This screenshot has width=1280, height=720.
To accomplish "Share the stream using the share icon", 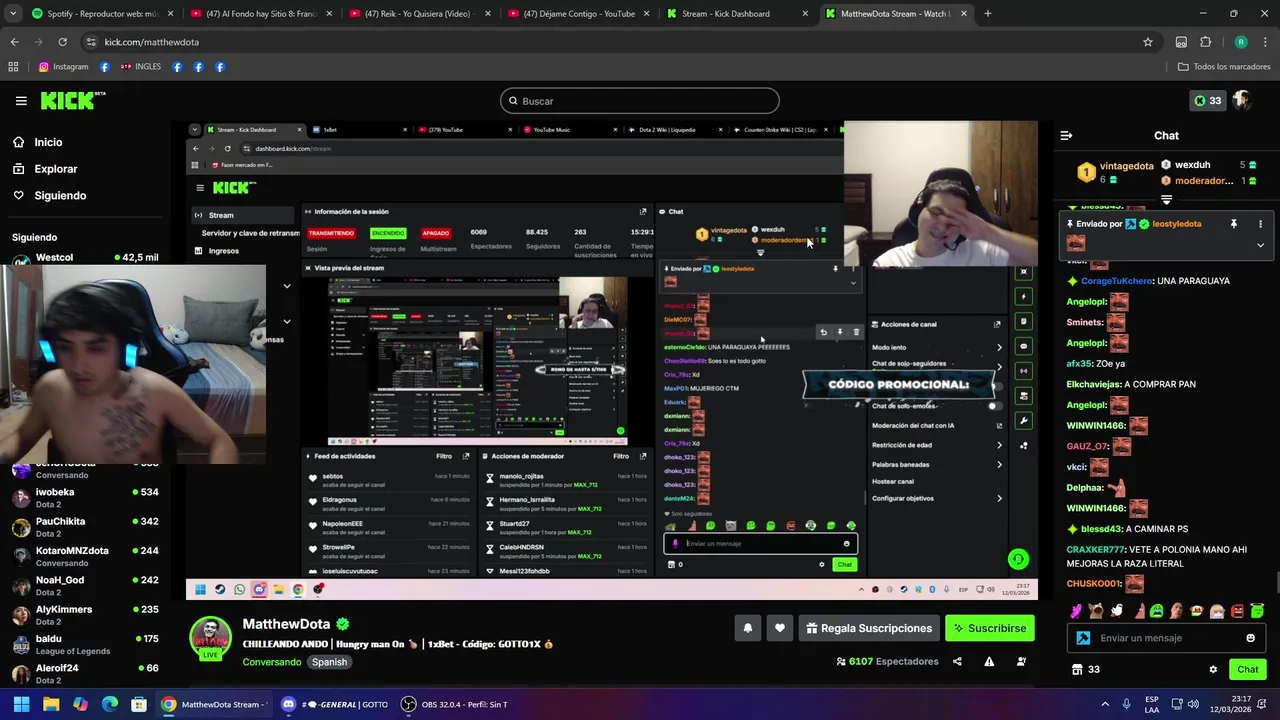I will pos(957,661).
